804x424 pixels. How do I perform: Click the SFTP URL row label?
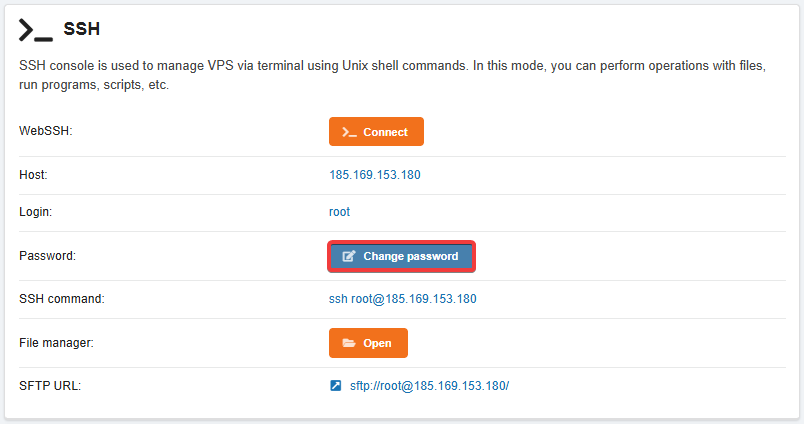[x=50, y=385]
